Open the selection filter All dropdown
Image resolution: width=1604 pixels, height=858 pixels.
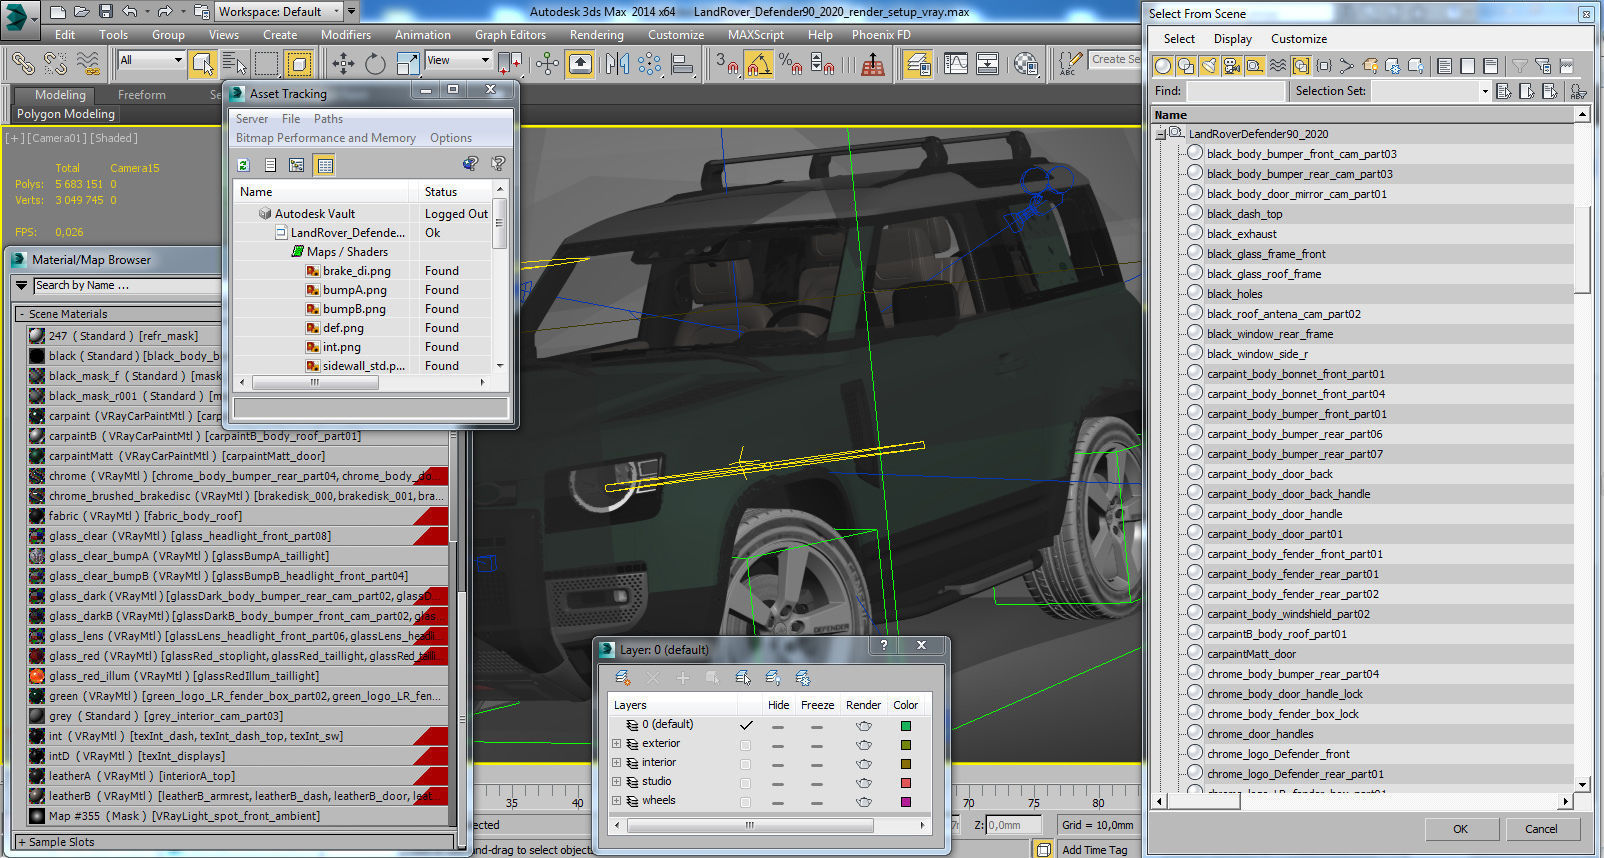pos(151,60)
